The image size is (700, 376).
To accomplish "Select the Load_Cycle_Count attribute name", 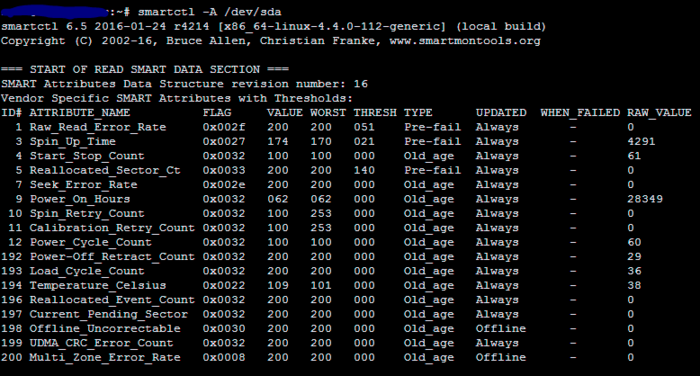I will point(87,271).
